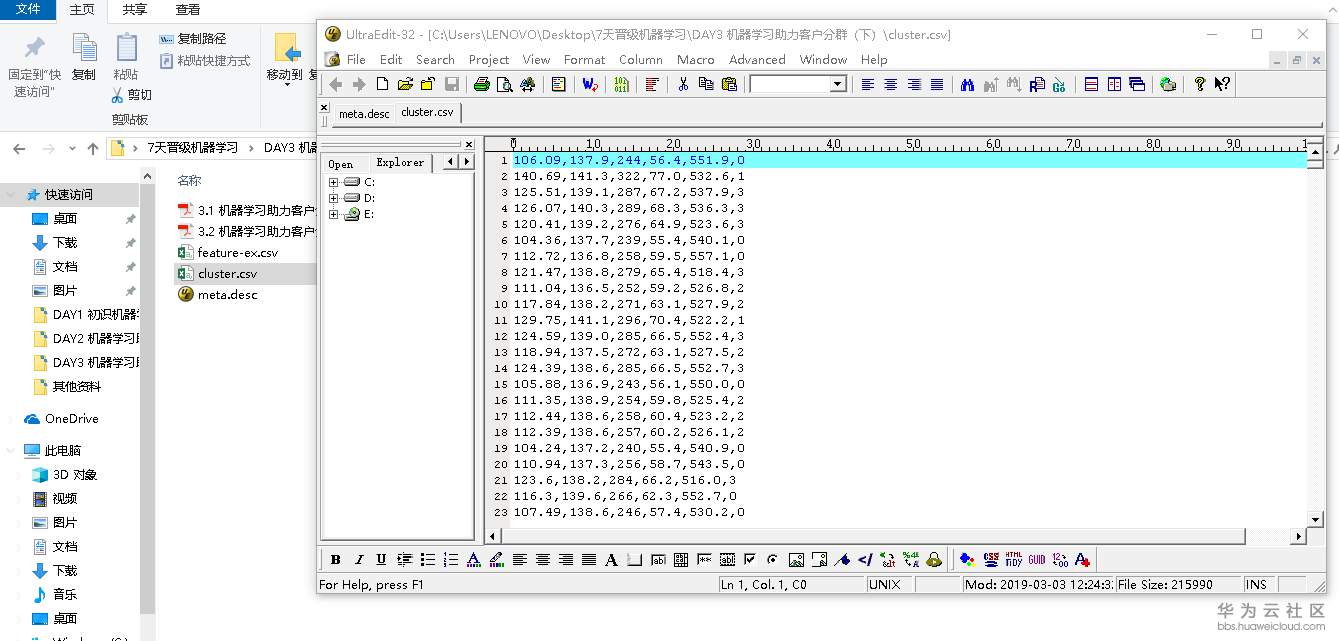Click the CSS icon in bottom toolbar
This screenshot has height=641, width=1339.
991,560
